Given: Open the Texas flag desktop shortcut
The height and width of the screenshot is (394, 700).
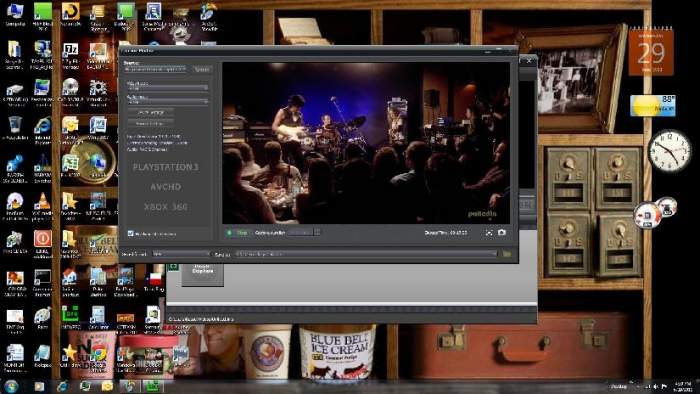Looking at the screenshot, I should (x=154, y=282).
